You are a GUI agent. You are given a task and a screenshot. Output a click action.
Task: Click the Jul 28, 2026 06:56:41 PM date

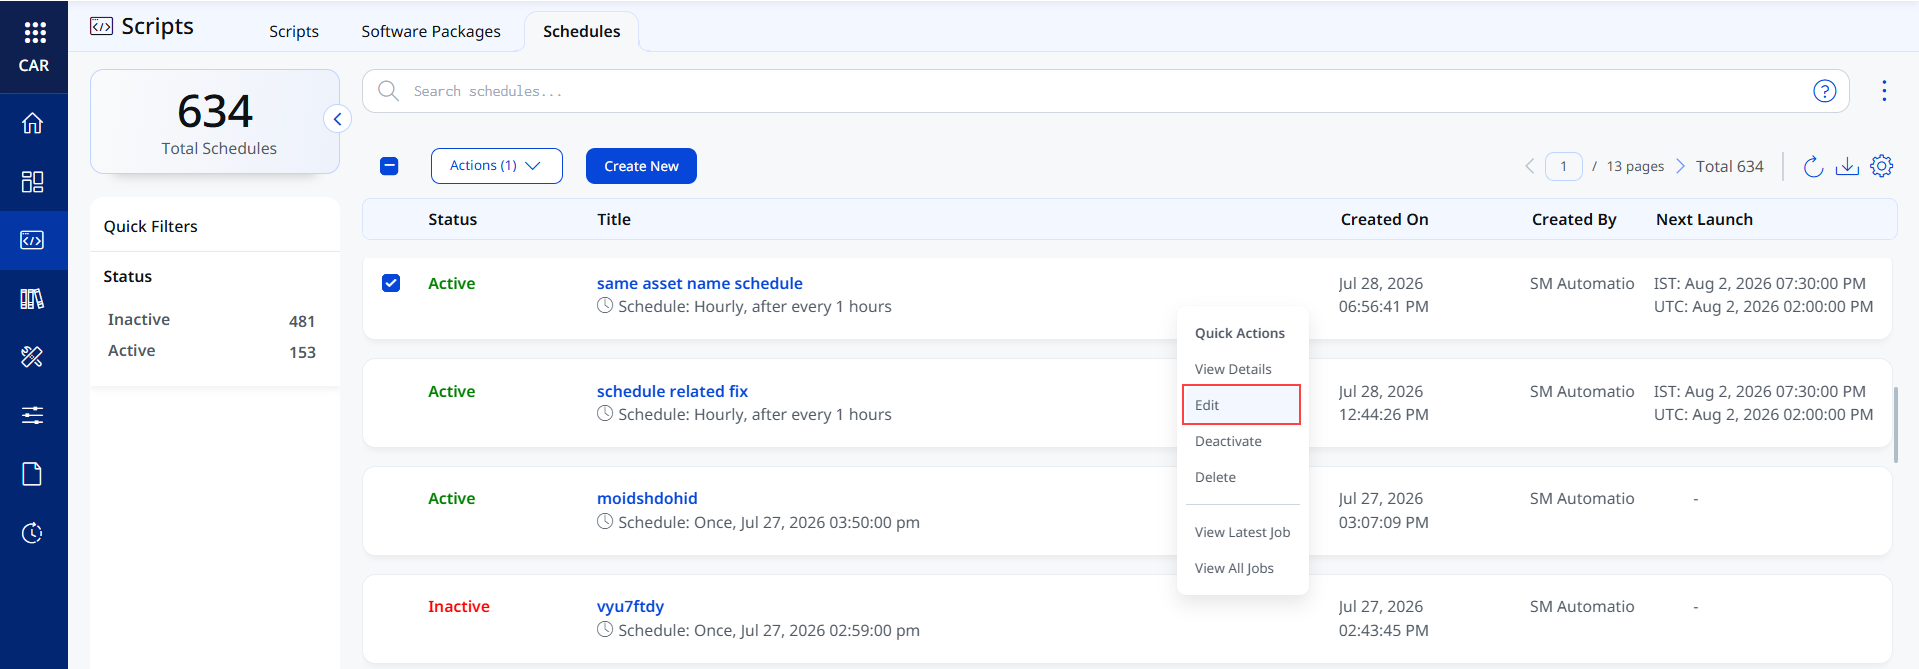click(x=1384, y=295)
